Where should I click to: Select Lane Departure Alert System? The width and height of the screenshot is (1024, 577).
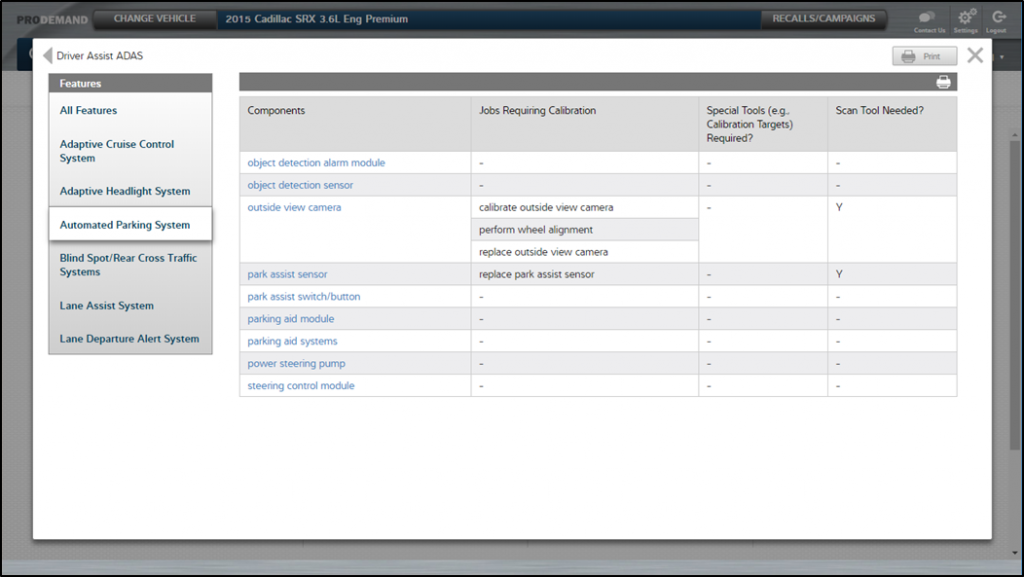tap(129, 339)
